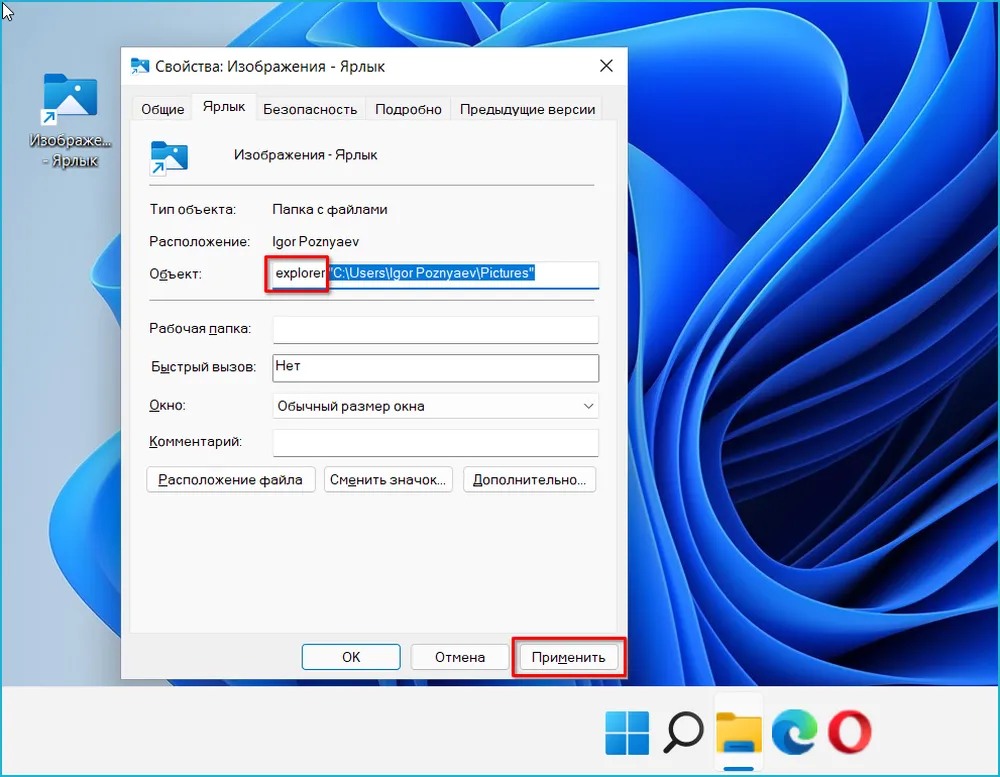Launch Opera browser from the taskbar
Image resolution: width=1000 pixels, height=777 pixels.
849,734
